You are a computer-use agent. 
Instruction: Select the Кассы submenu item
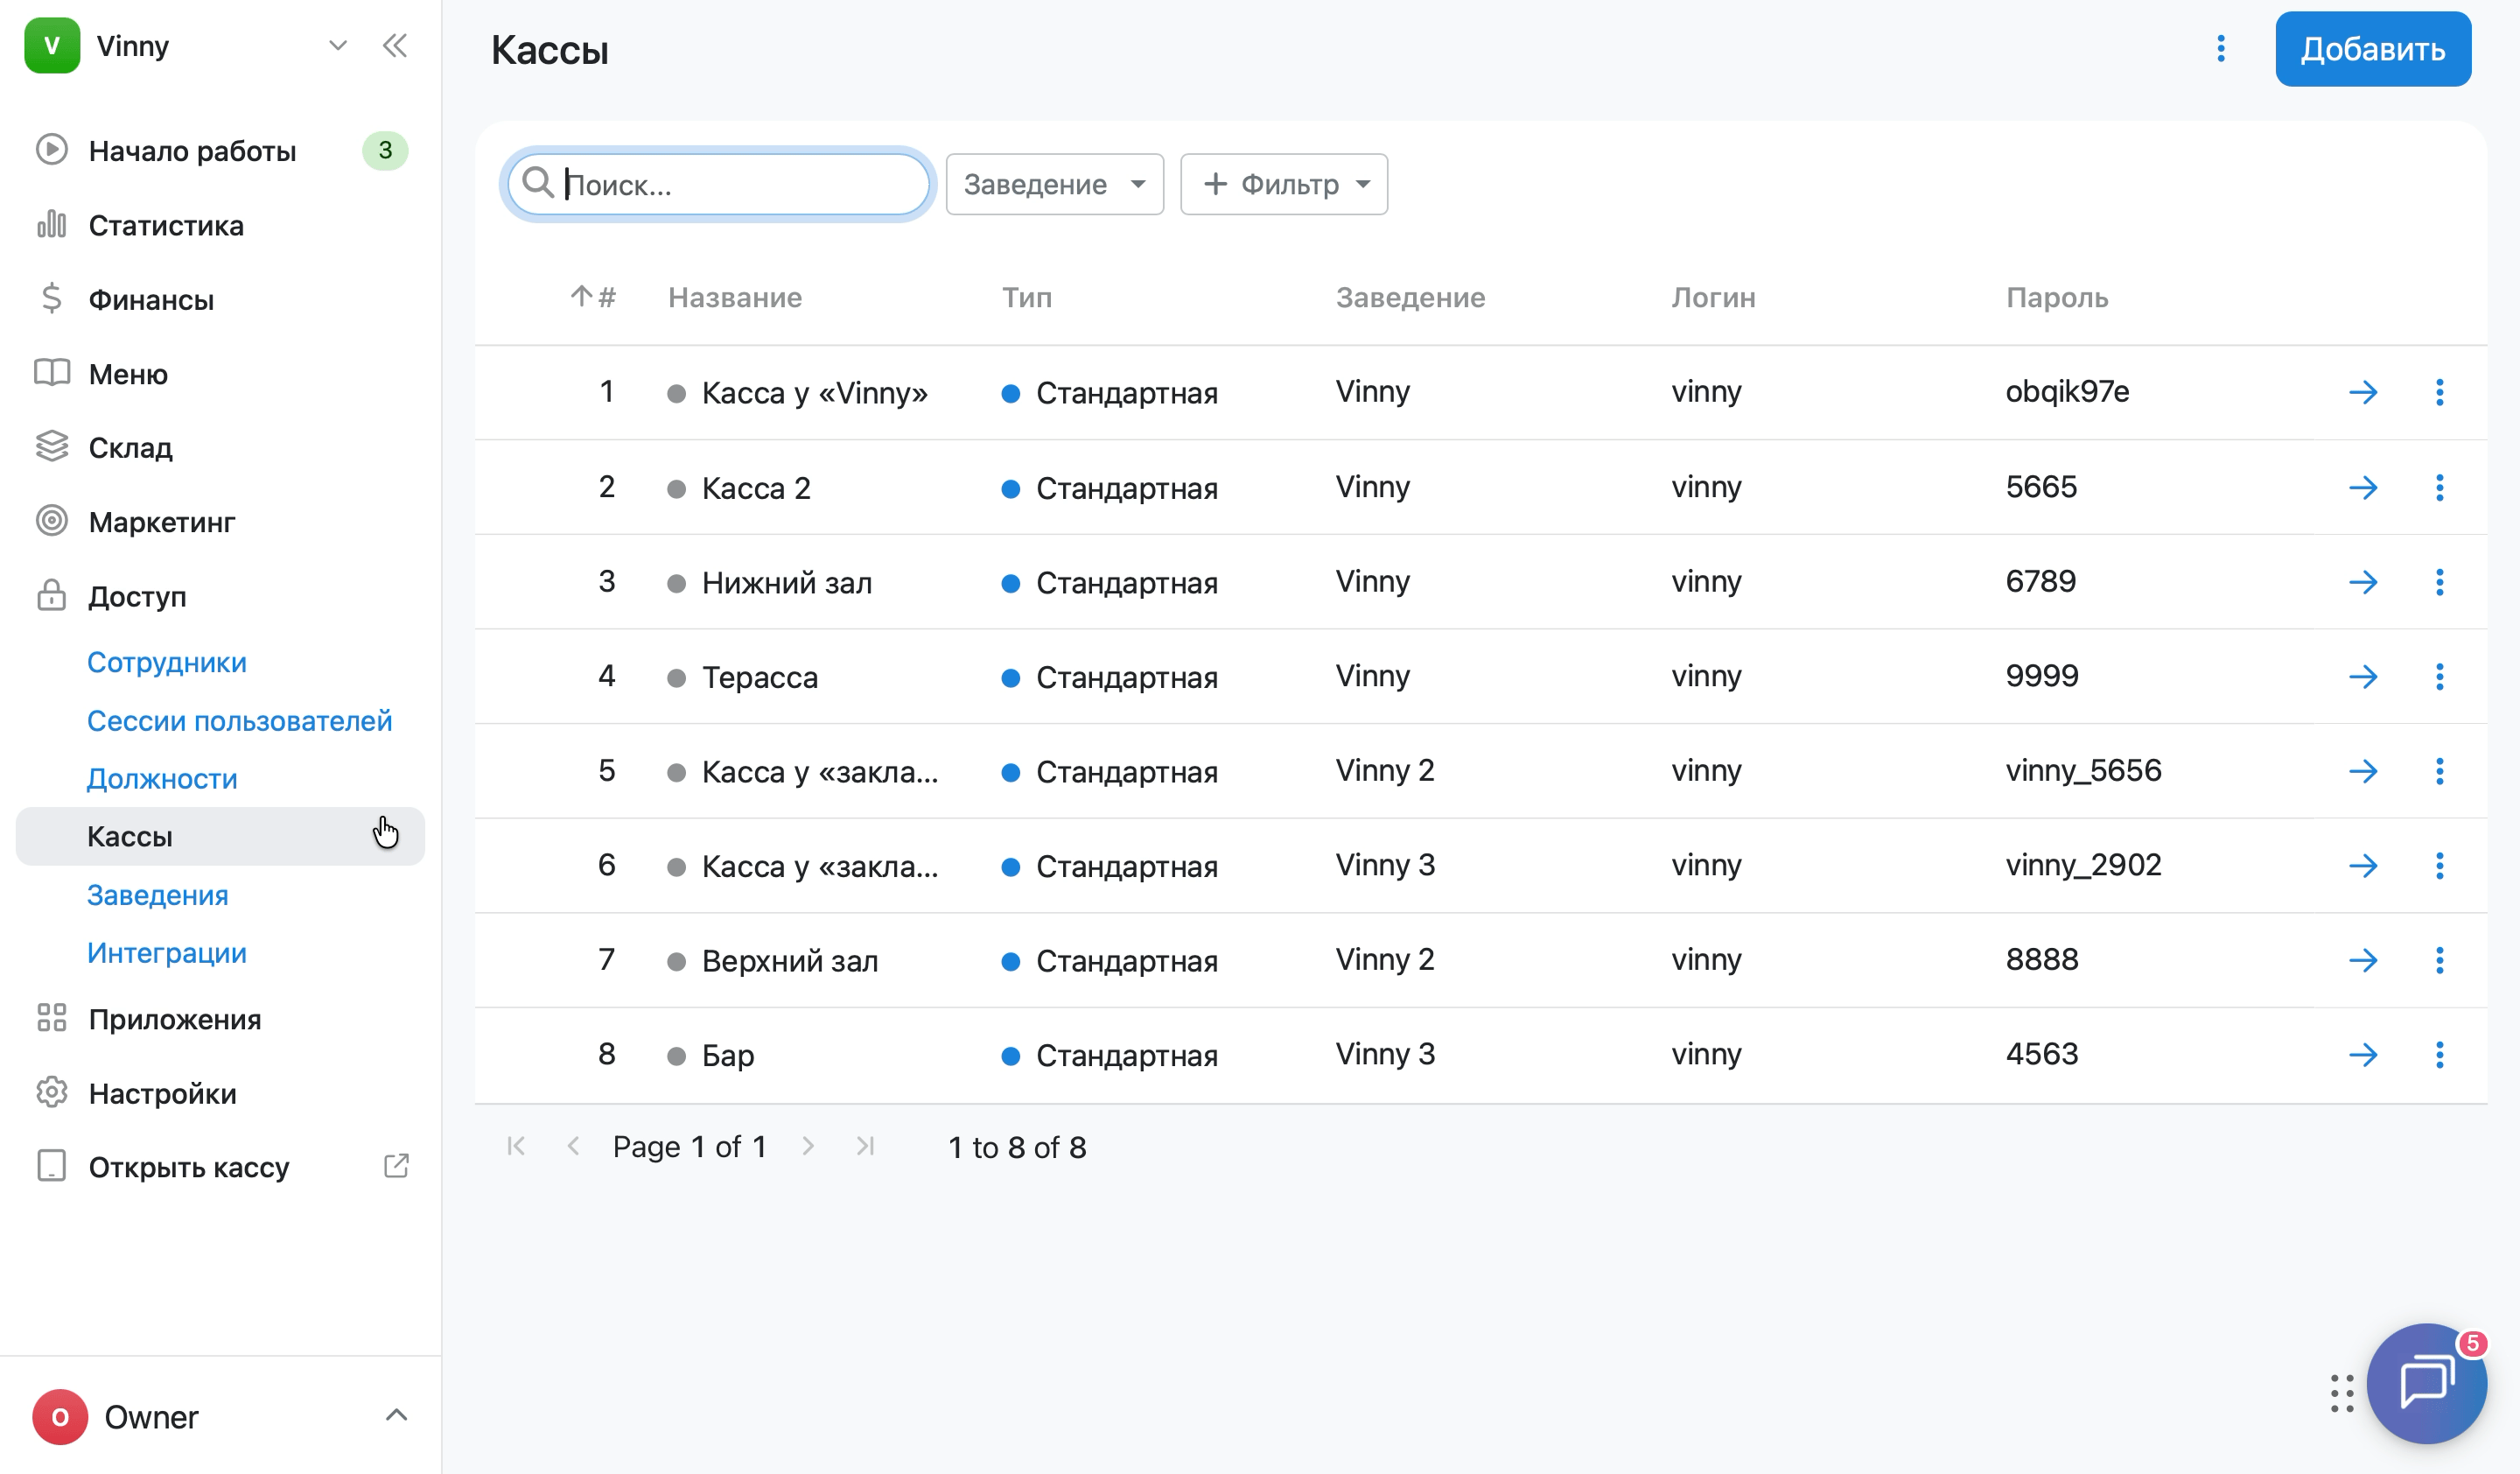click(x=220, y=836)
